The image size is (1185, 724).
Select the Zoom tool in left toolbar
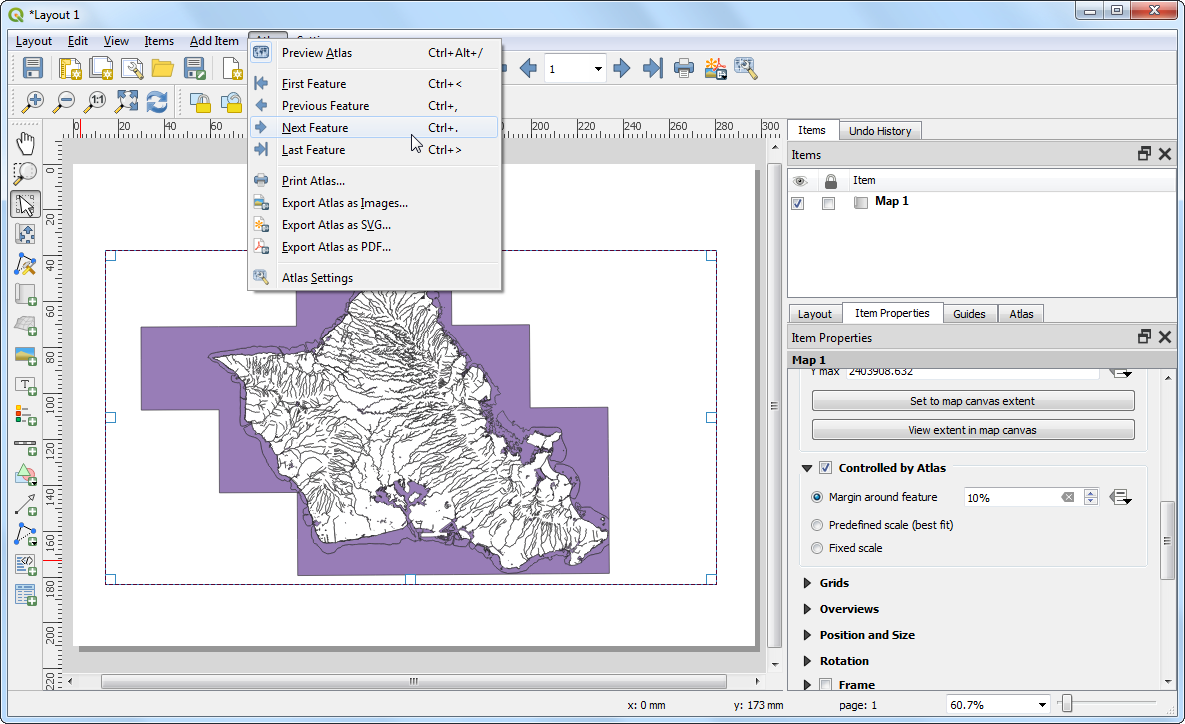pyautogui.click(x=26, y=174)
